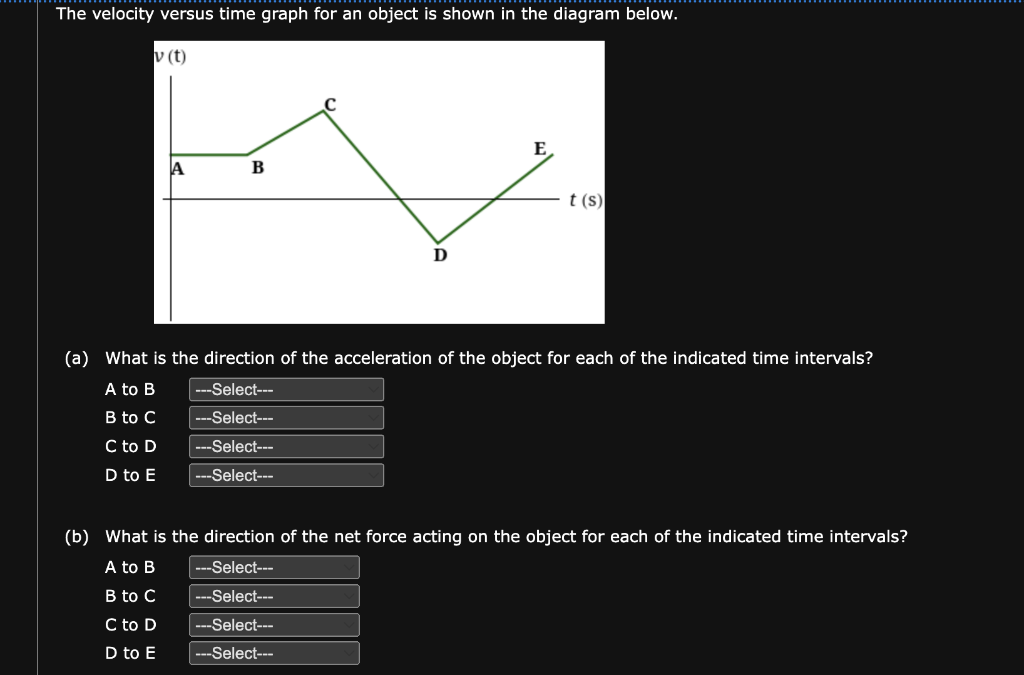Screen dimensions: 1024x675
Task: Open the C to D net force dropdown
Action: tap(274, 624)
